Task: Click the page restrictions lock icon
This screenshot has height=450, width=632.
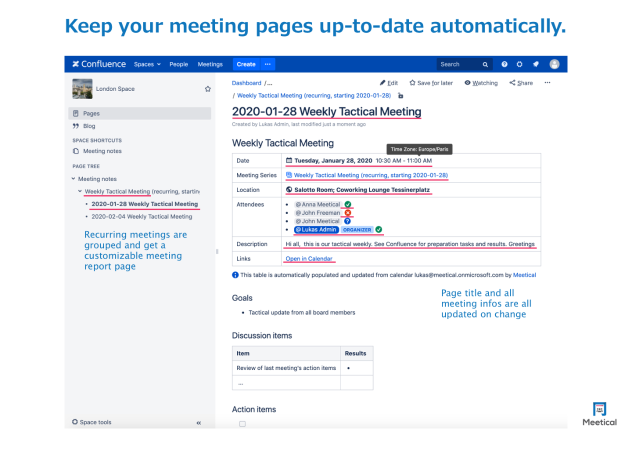Action: point(401,96)
